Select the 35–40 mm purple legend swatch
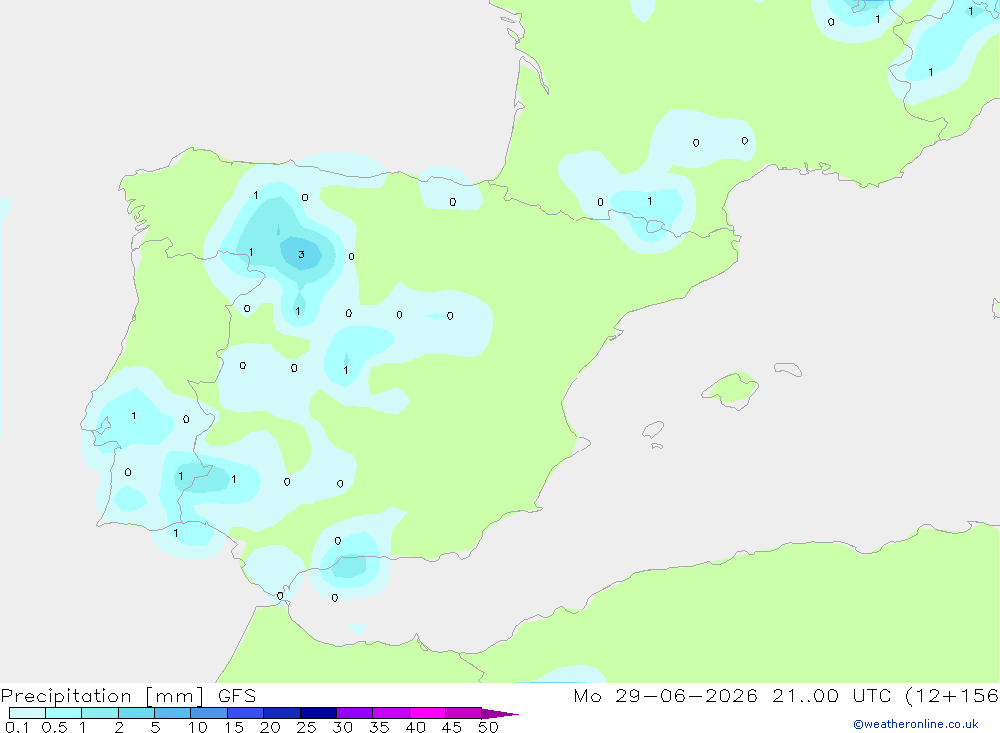 click(390, 713)
